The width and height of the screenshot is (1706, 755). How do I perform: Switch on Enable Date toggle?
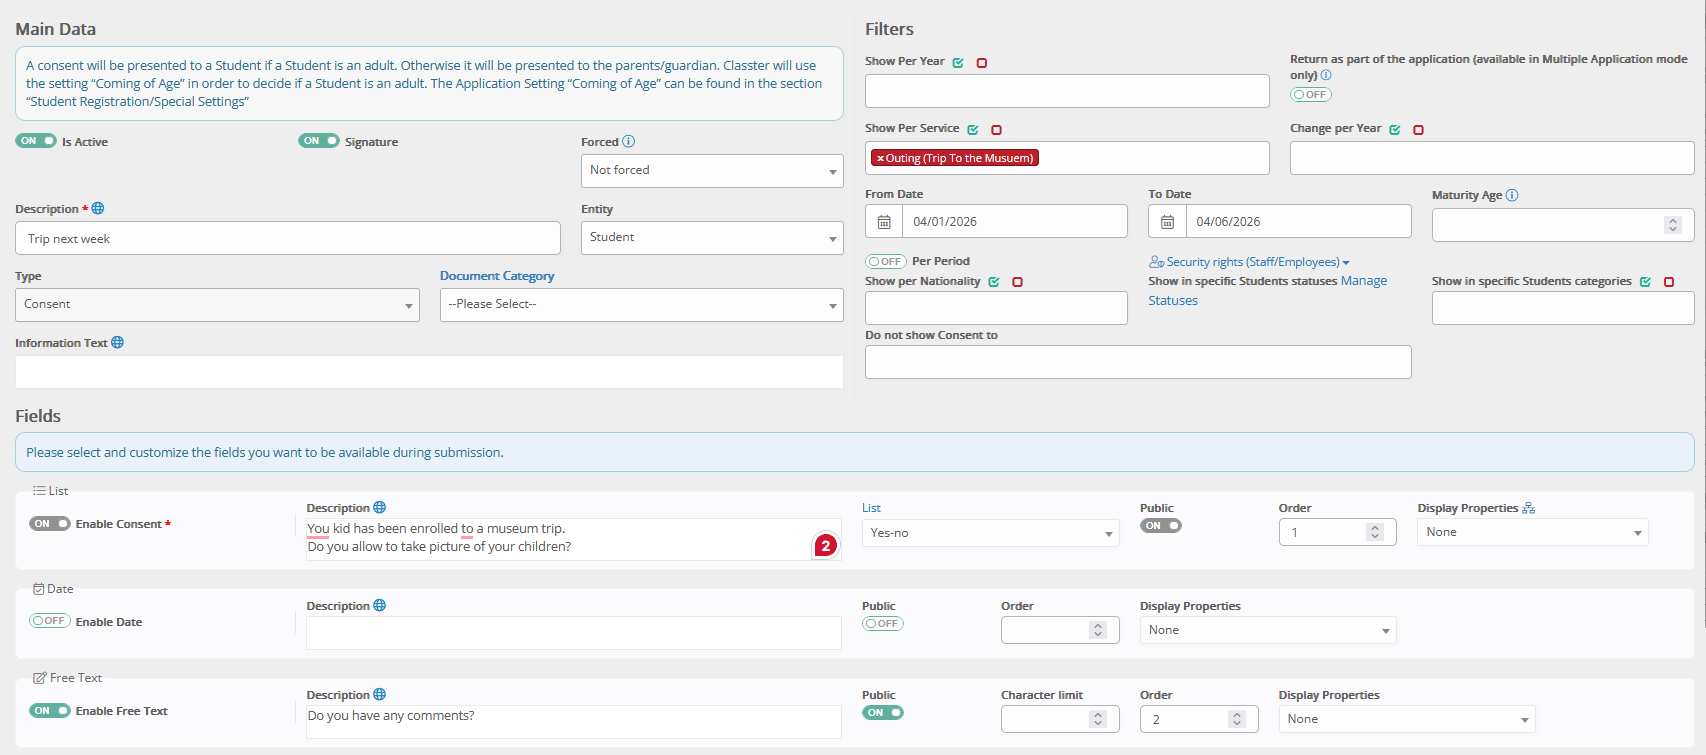tap(49, 621)
